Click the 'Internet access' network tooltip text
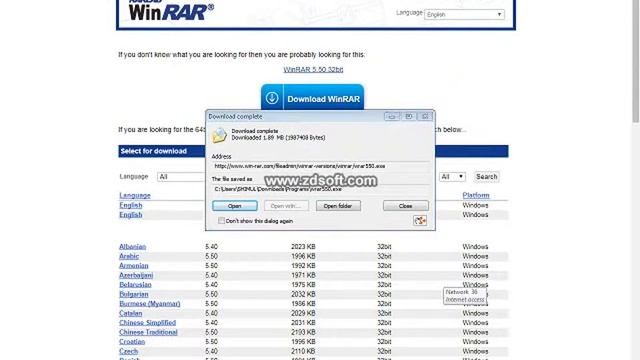Screen dimensions: 640x360 464,300
